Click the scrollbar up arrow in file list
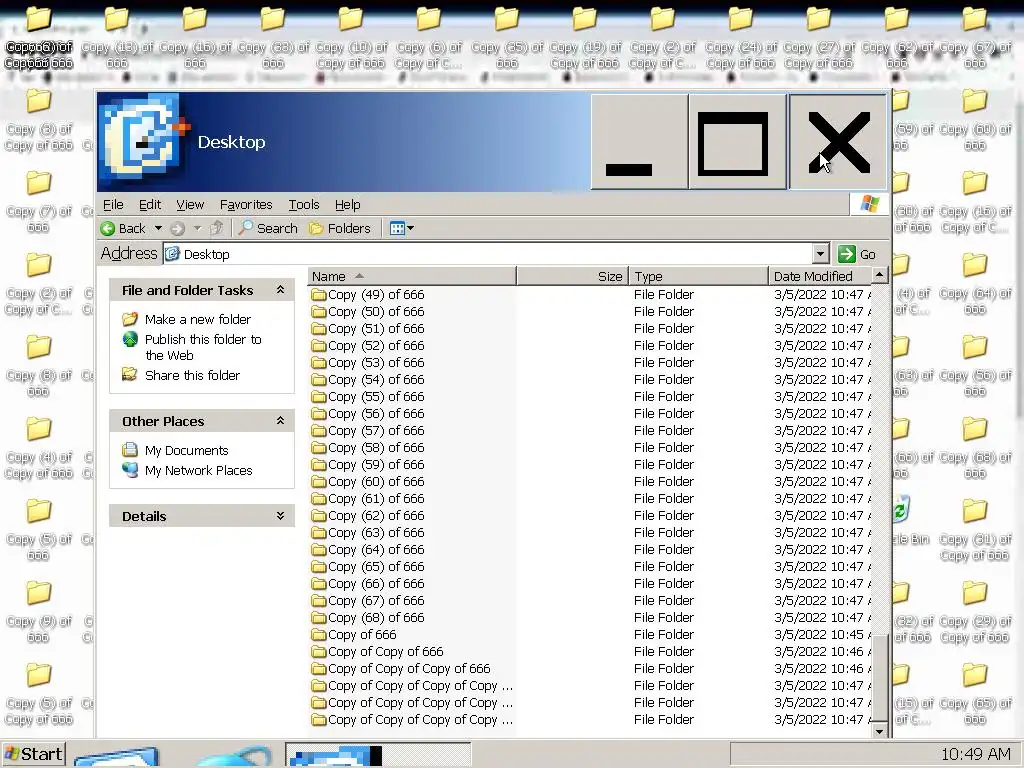Image resolution: width=1024 pixels, height=768 pixels. (x=880, y=276)
